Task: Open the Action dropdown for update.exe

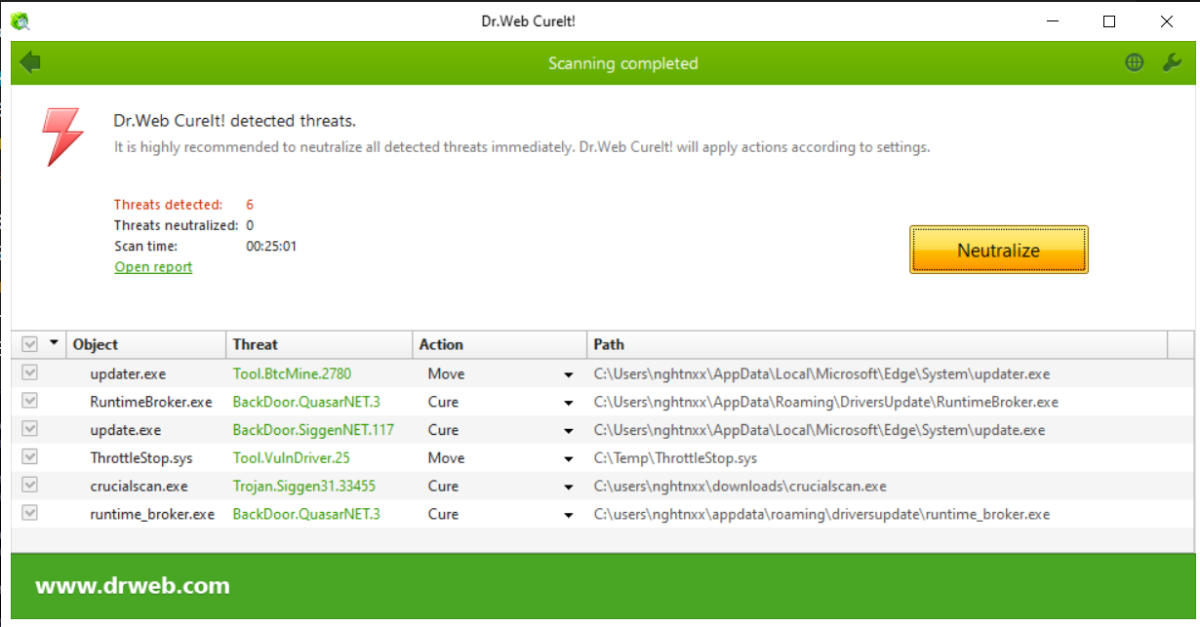Action: (x=569, y=431)
